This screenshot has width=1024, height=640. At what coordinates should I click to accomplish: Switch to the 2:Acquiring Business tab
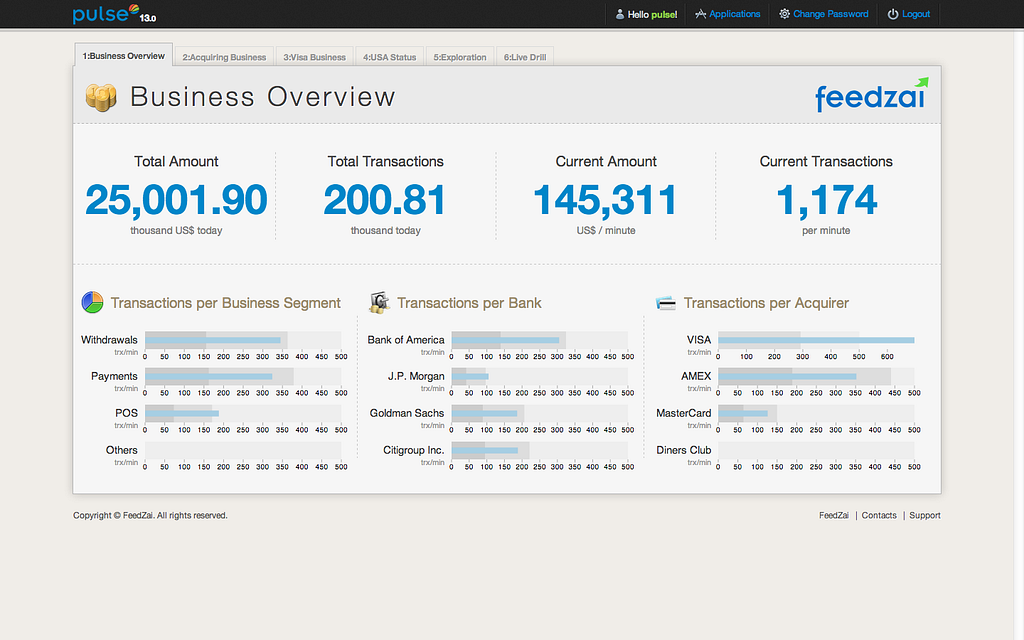[x=224, y=57]
